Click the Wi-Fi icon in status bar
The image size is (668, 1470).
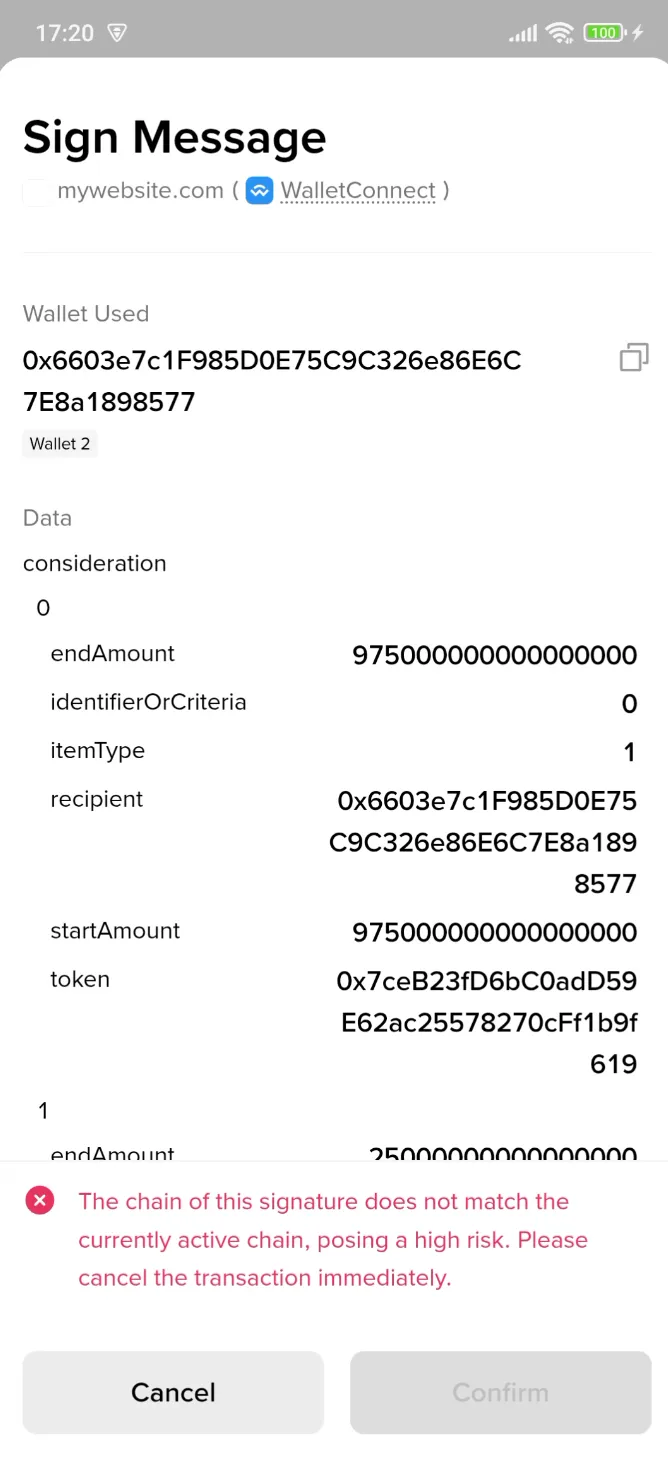[x=560, y=32]
